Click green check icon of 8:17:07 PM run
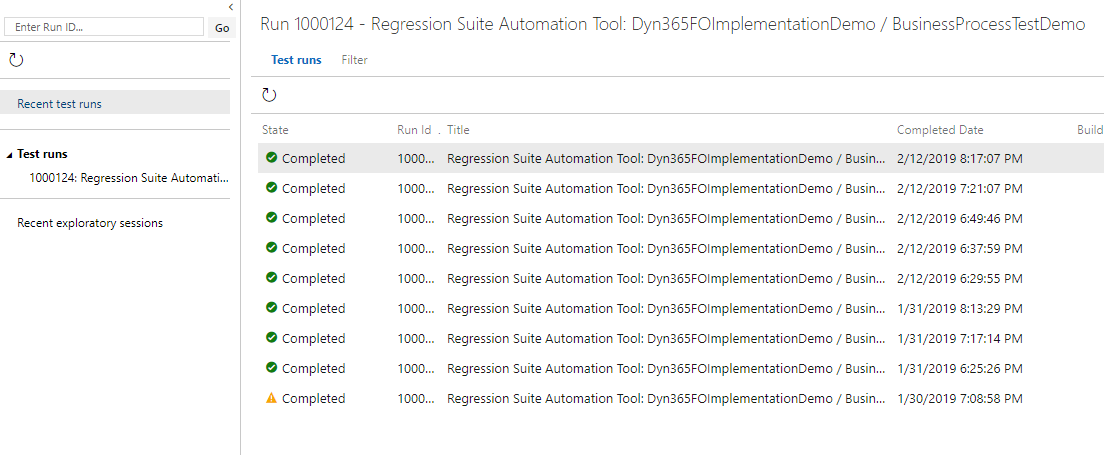The height and width of the screenshot is (455, 1104). 271,158
